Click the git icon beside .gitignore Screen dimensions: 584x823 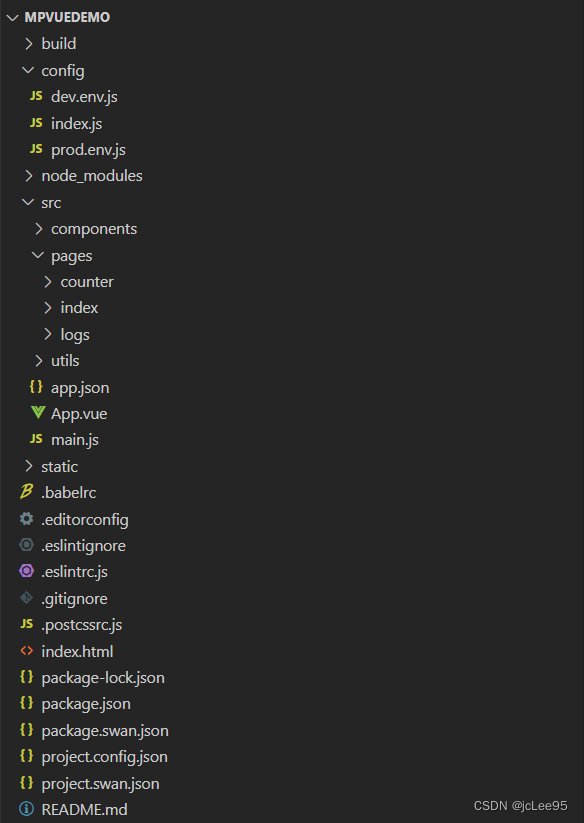pos(26,597)
